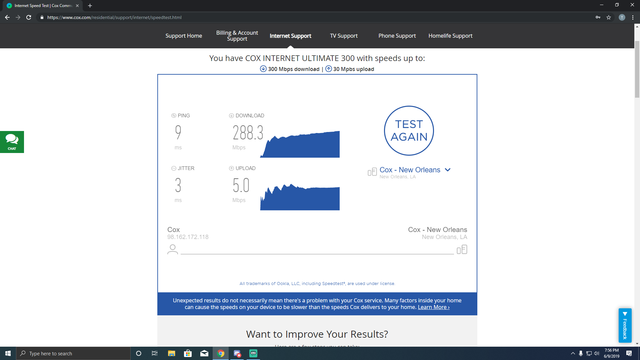Click the upload speed indicator icon

[329, 69]
